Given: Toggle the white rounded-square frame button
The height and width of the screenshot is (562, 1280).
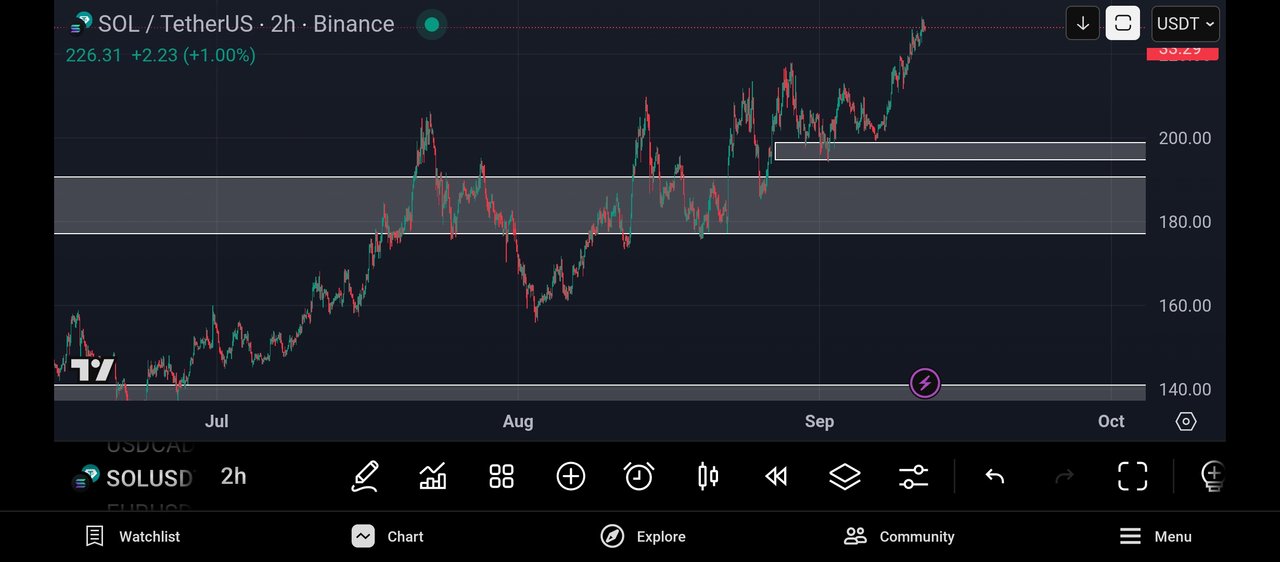Looking at the screenshot, I should coord(1123,23).
